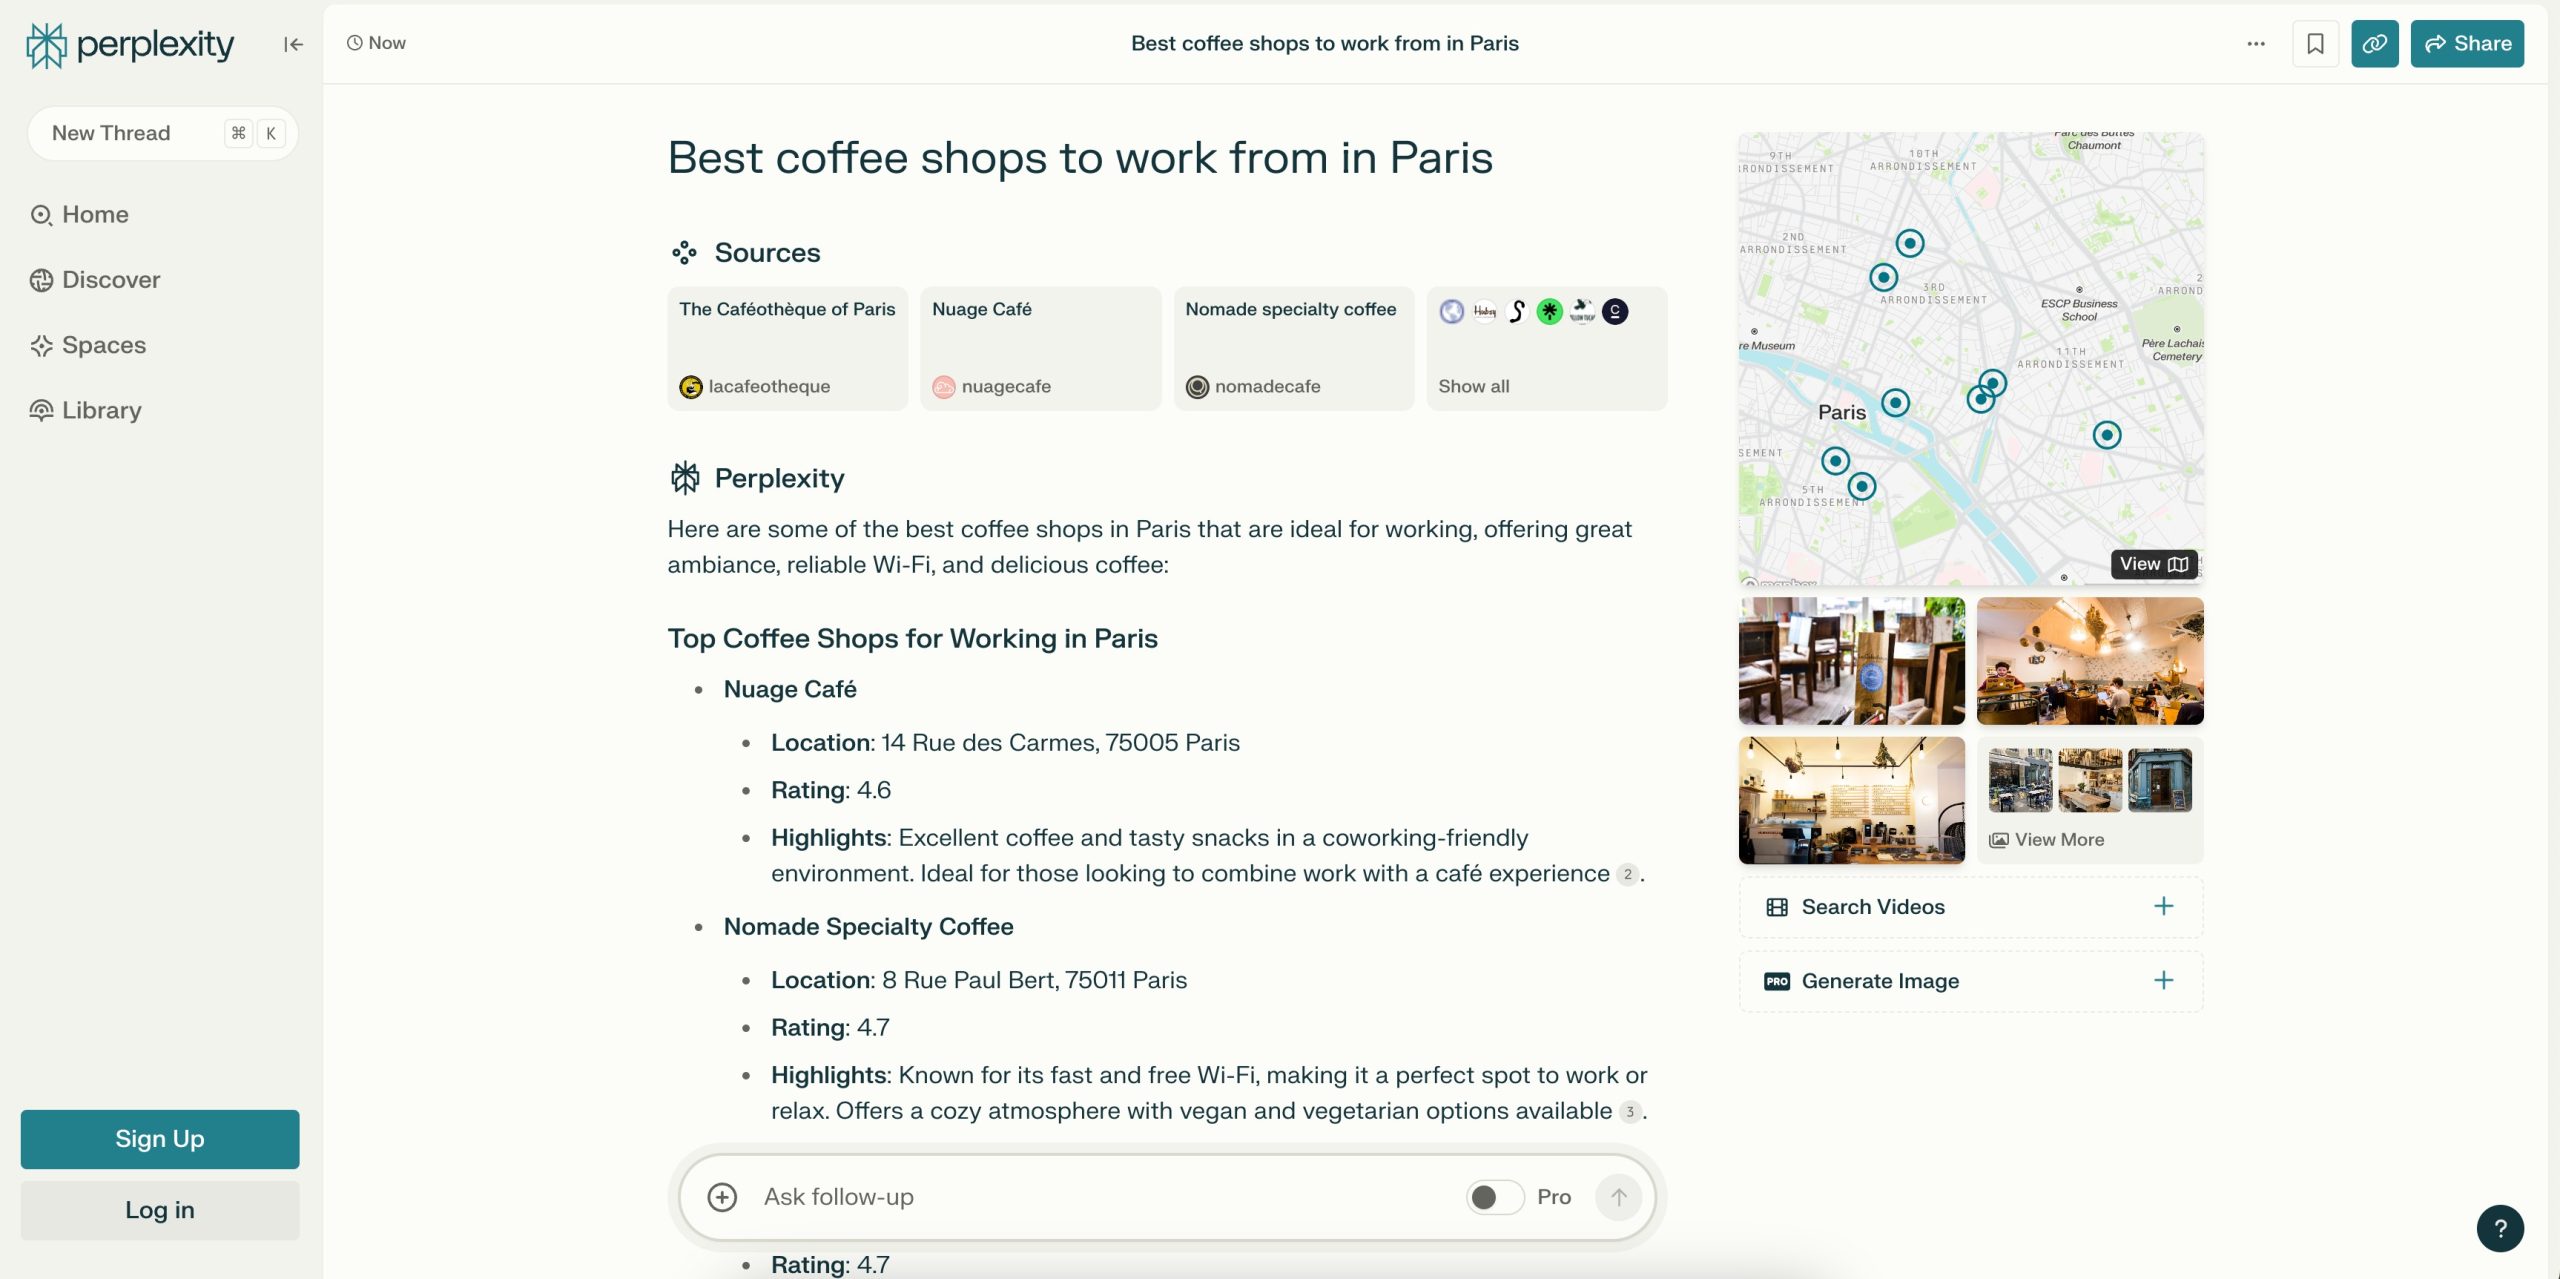
Task: Click the Discover globe icon in sidebar
Action: (41, 280)
